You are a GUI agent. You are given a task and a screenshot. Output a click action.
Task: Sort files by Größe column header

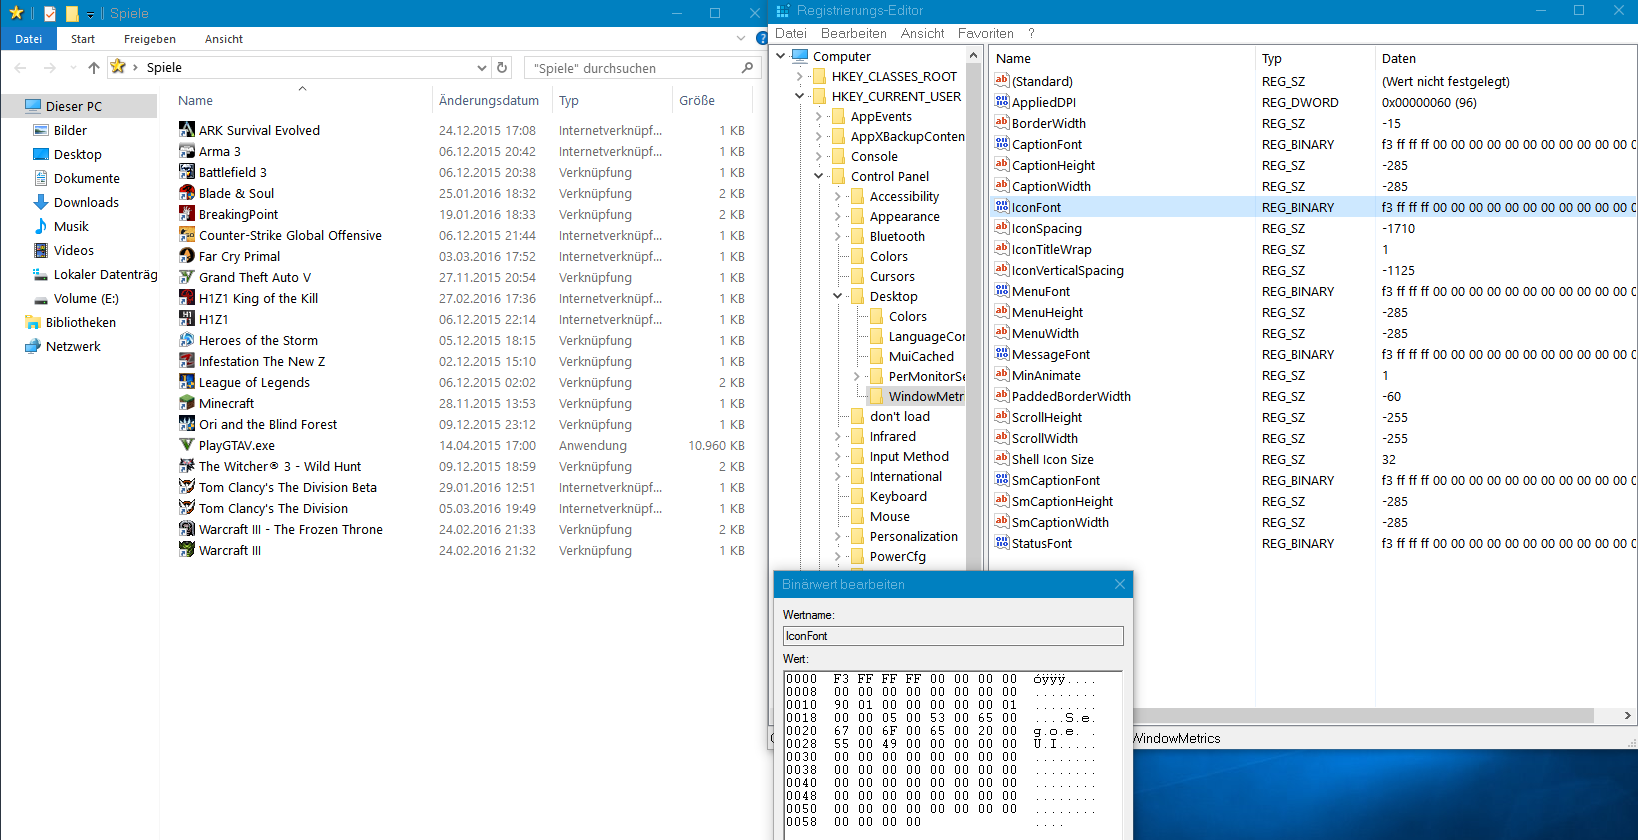point(697,100)
